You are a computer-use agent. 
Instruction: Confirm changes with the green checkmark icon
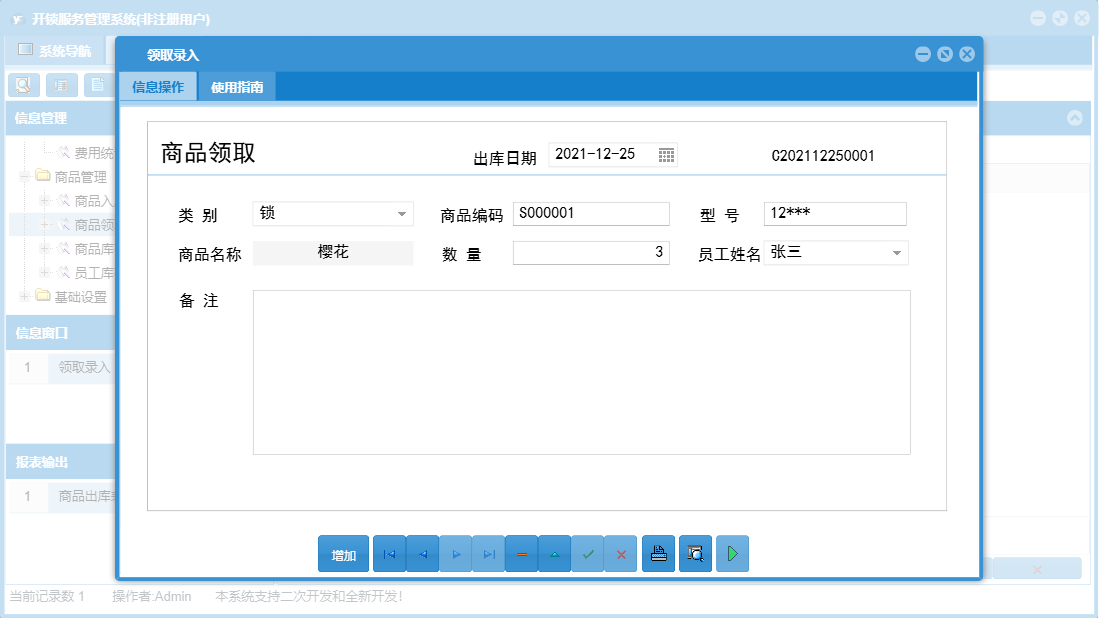click(588, 553)
